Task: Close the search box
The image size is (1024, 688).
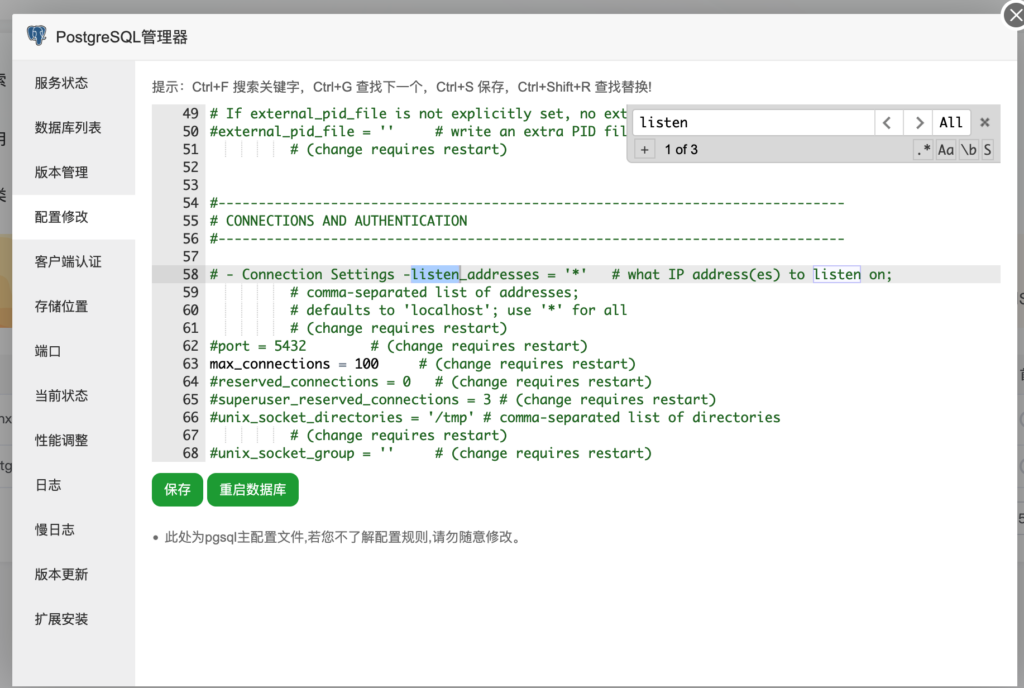Action: 985,122
